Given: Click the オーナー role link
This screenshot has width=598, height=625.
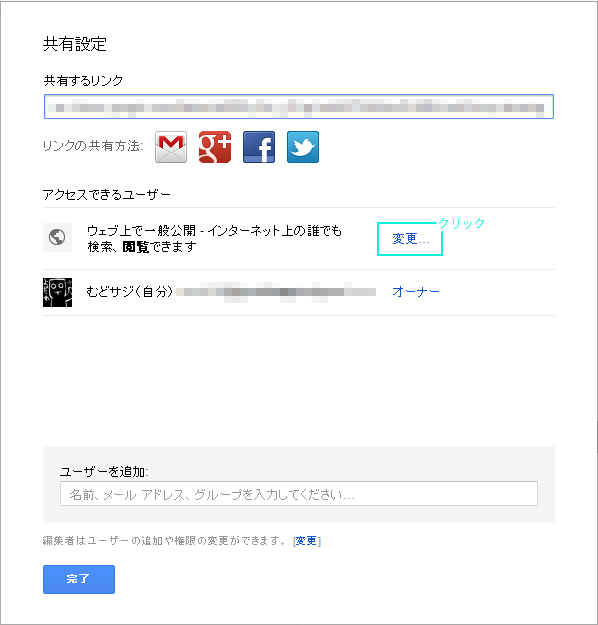Looking at the screenshot, I should click(x=416, y=292).
